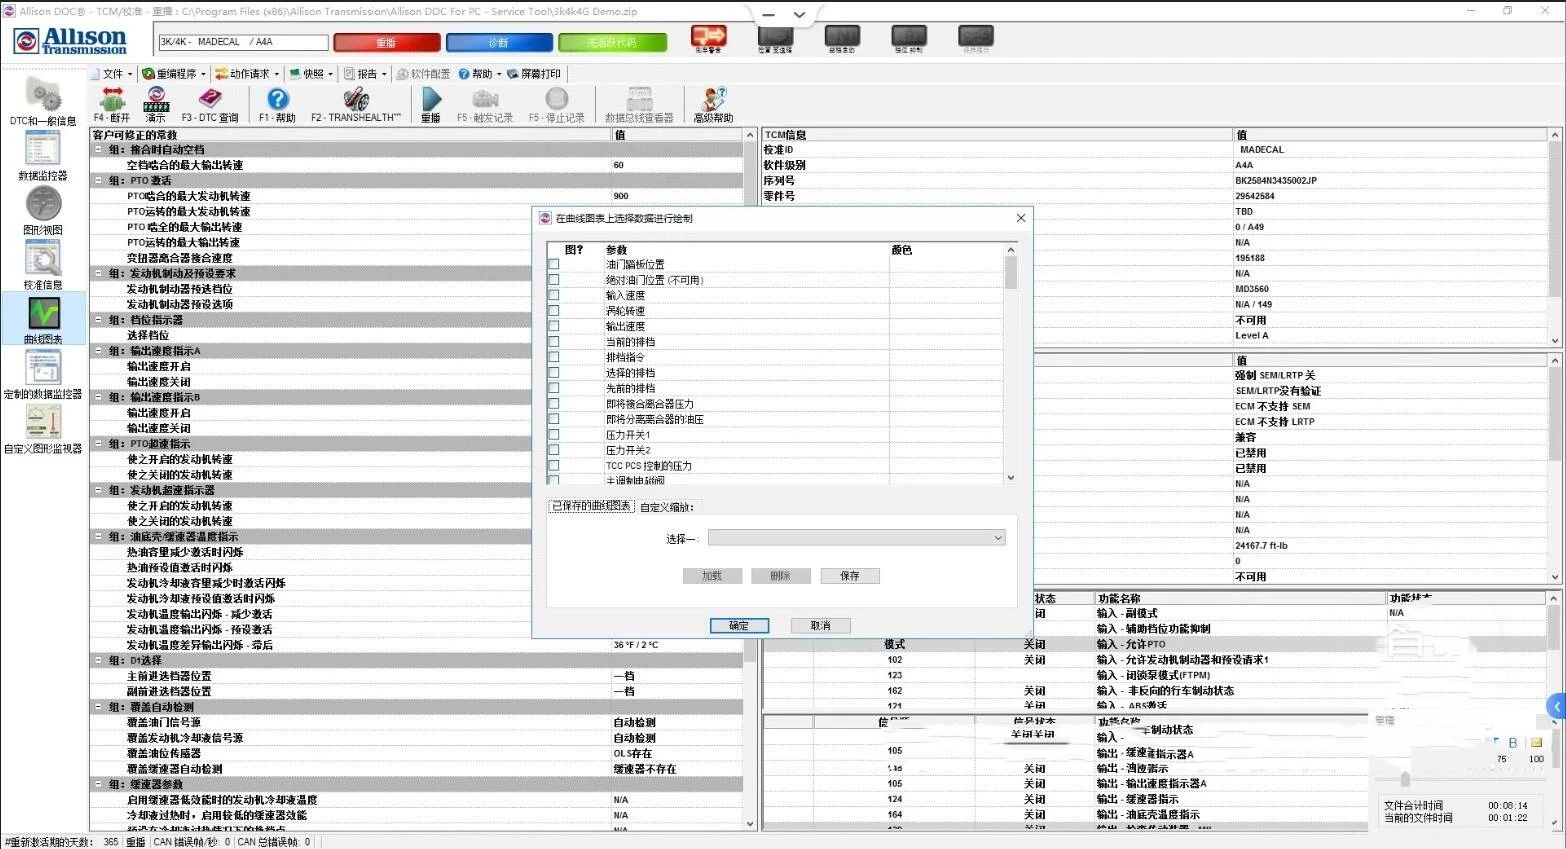Screen dimensions: 1566x849
Task: Click the 取消 button in dialog
Action: (821, 626)
